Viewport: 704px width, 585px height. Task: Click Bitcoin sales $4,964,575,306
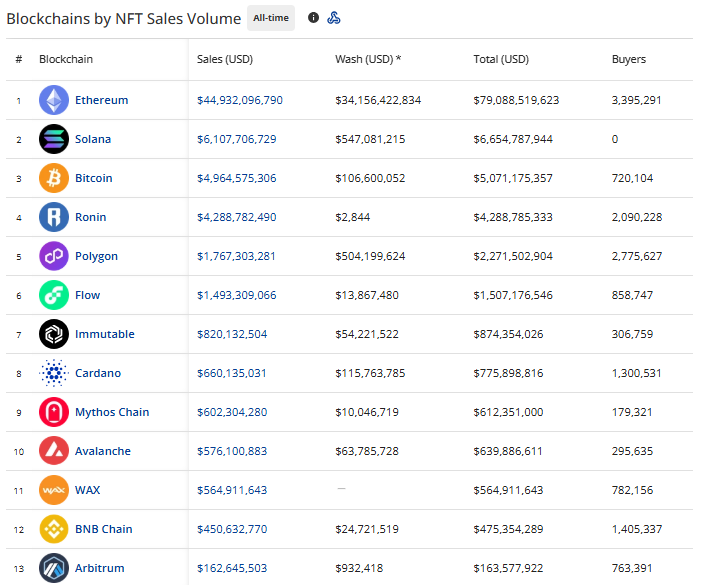click(237, 178)
